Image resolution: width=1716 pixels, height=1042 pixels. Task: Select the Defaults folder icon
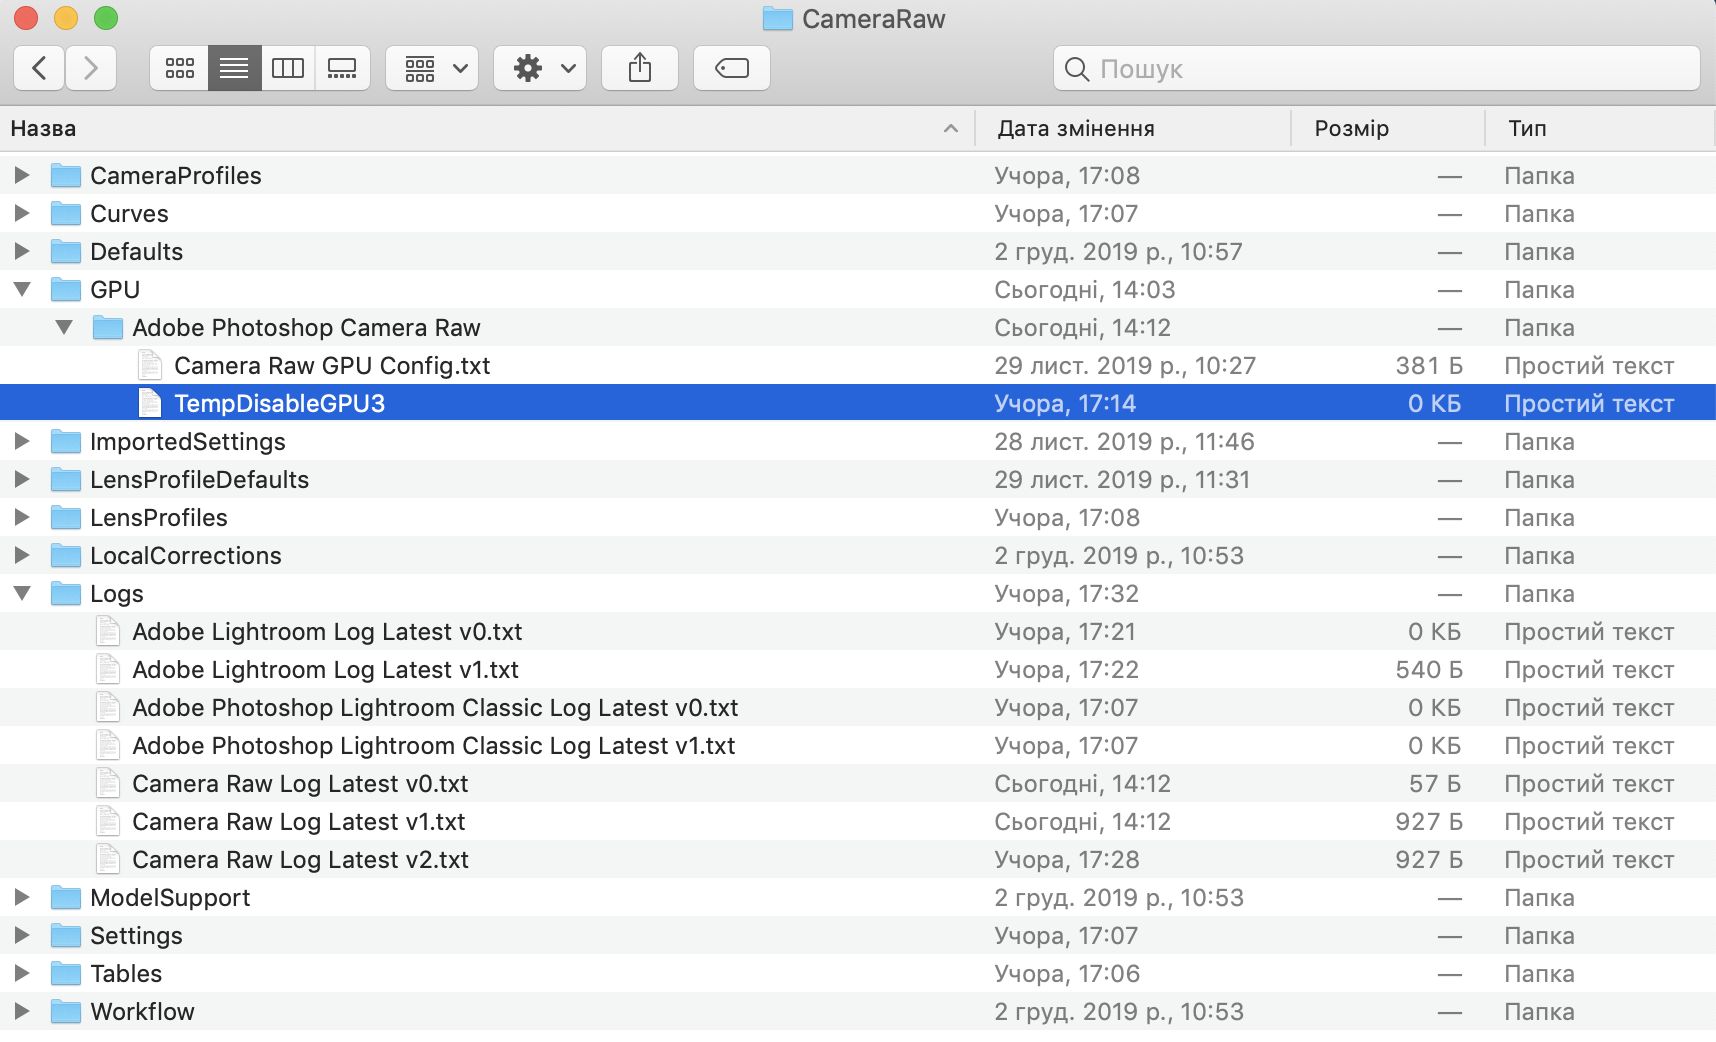(x=66, y=252)
